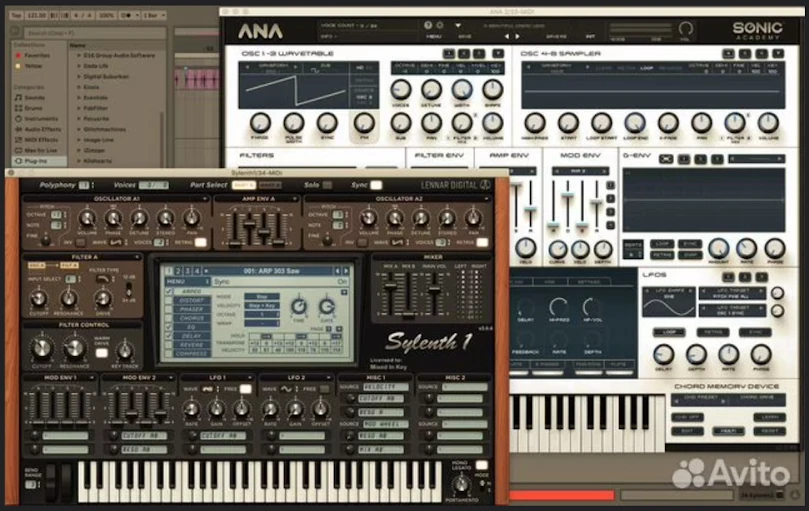
Task: Go to next preset in ANA header
Action: (x=517, y=36)
